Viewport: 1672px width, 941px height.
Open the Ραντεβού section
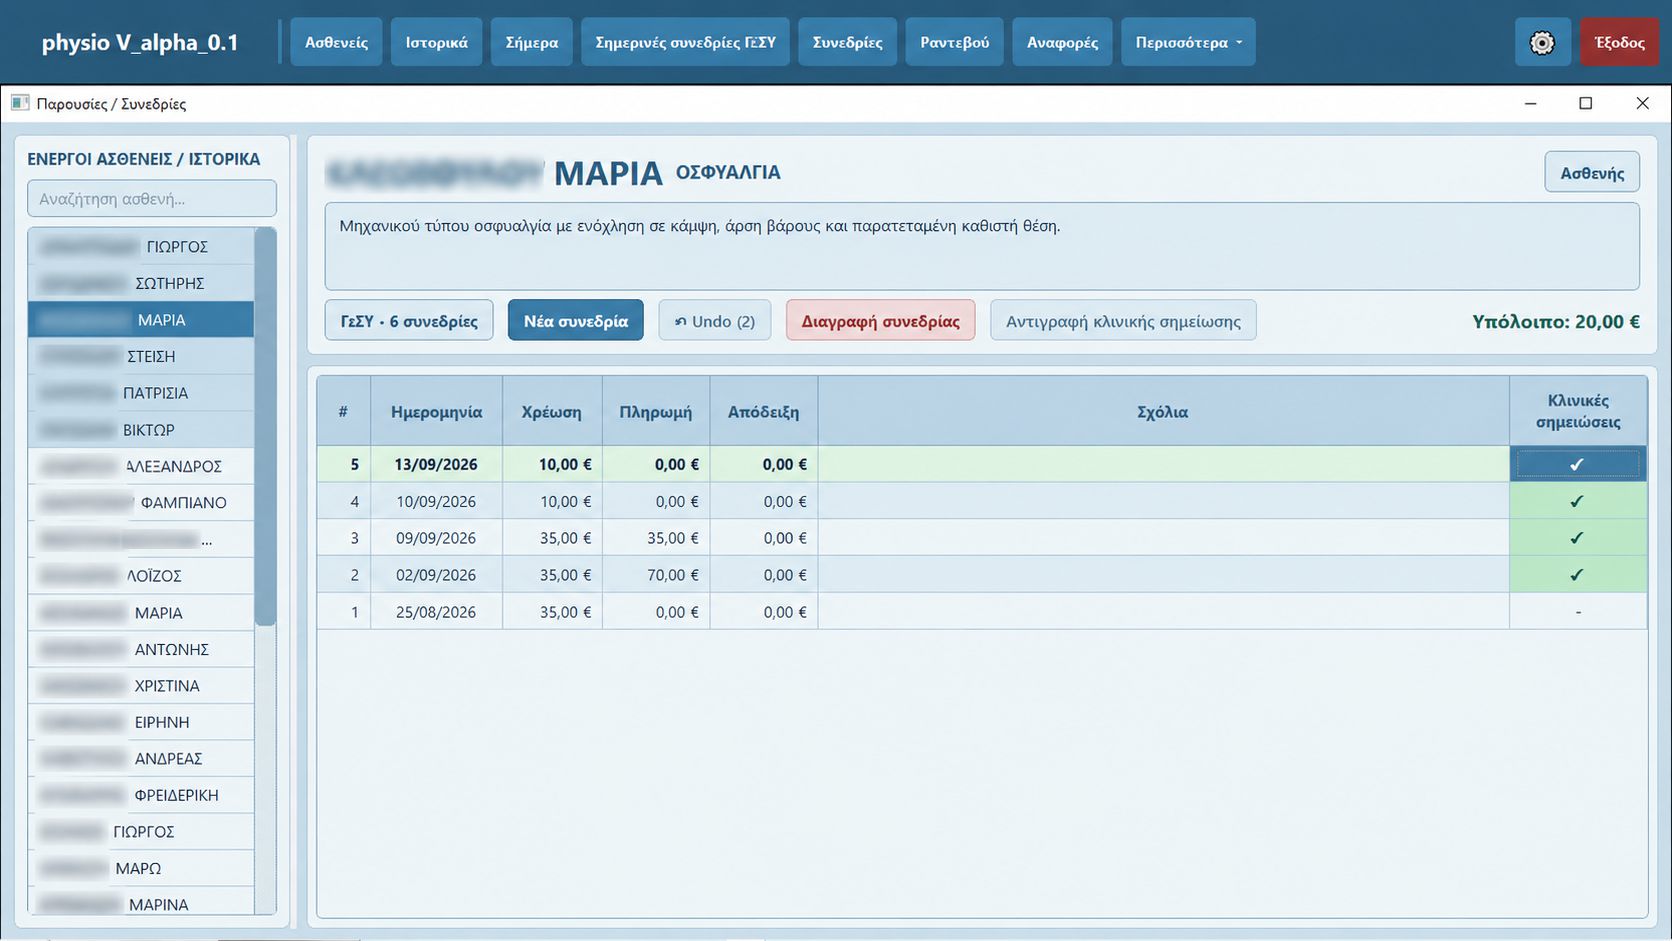(x=954, y=42)
